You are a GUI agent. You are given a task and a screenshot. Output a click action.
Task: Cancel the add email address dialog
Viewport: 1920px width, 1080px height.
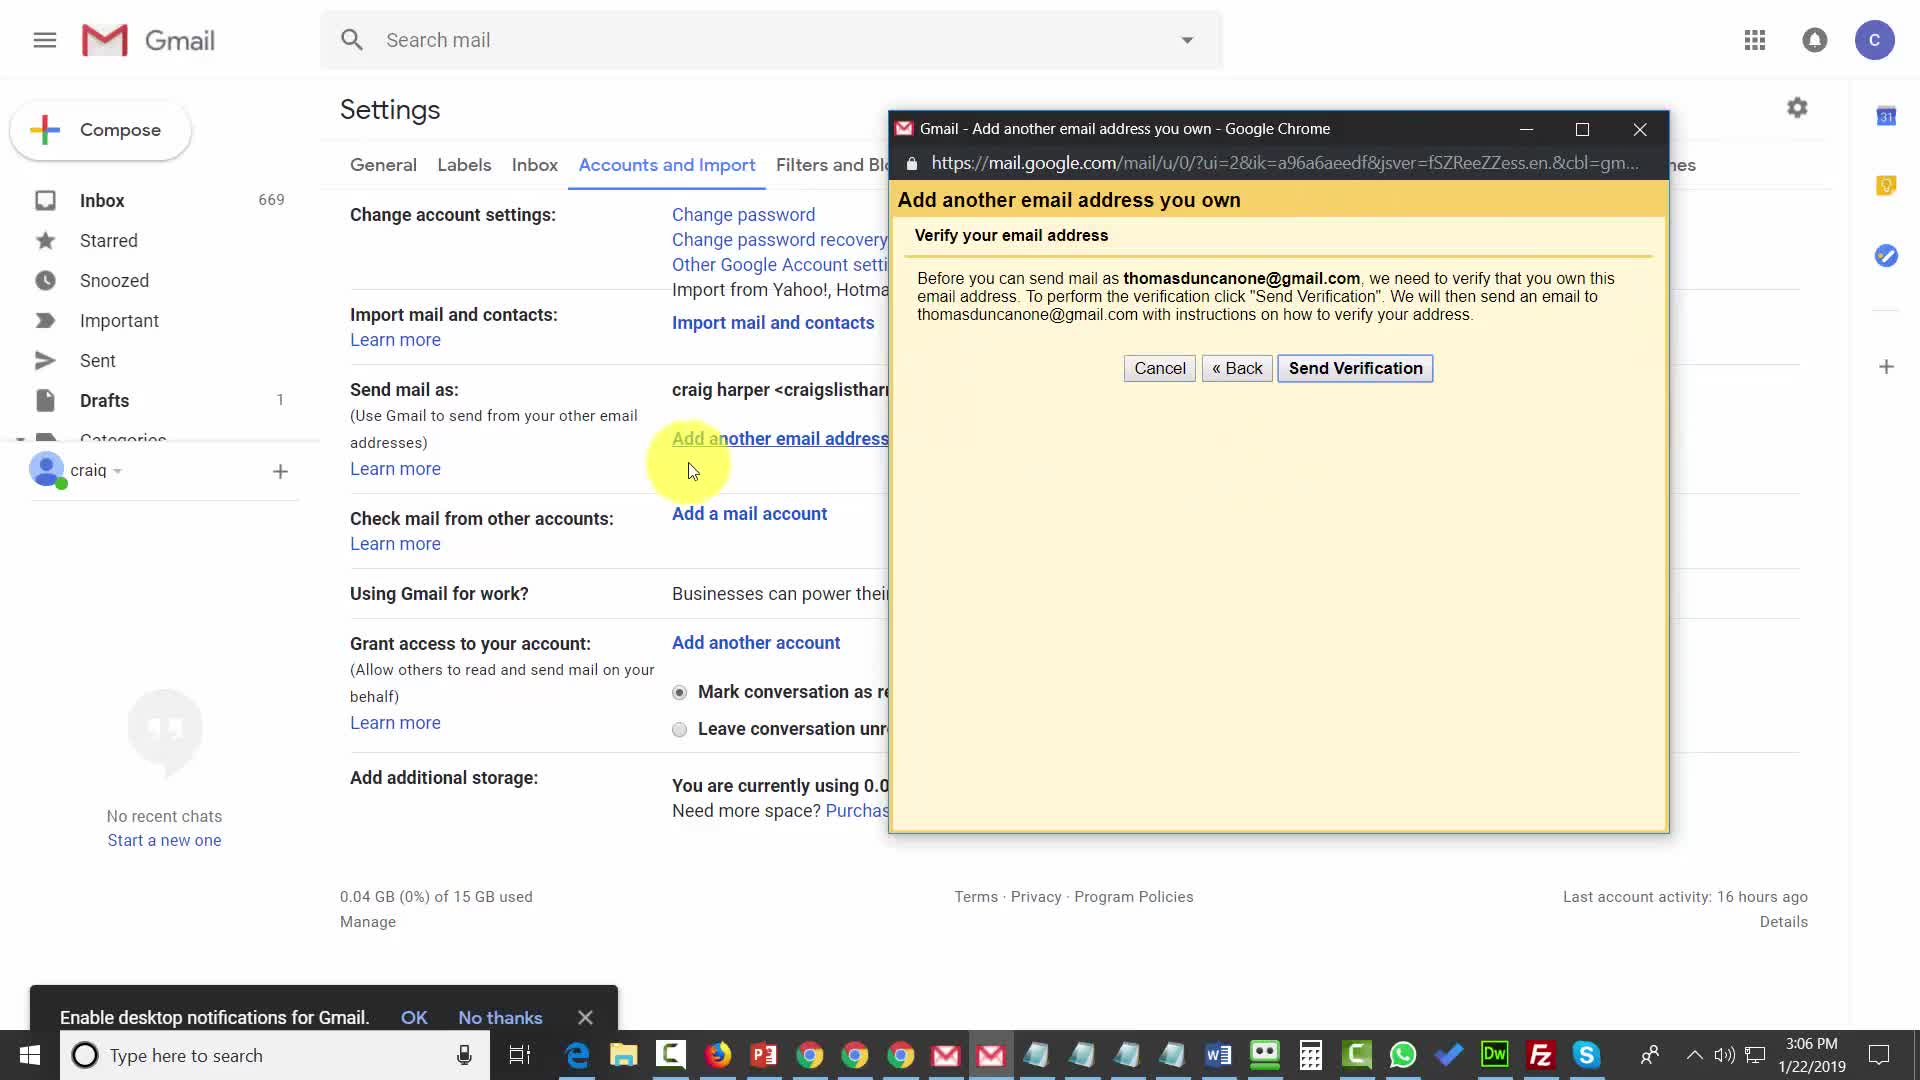(x=1159, y=368)
